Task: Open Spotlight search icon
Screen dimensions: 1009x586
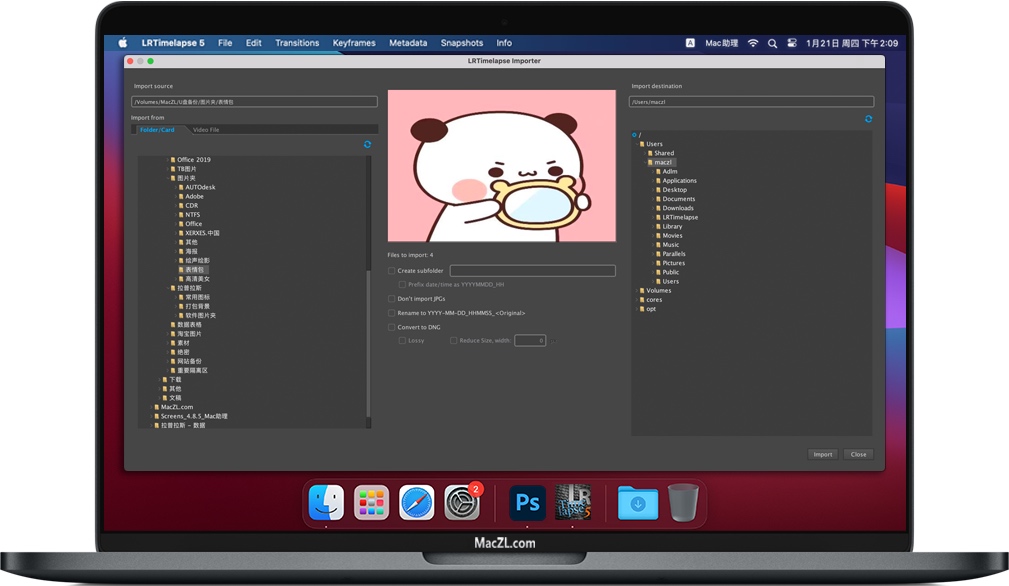Action: point(772,43)
